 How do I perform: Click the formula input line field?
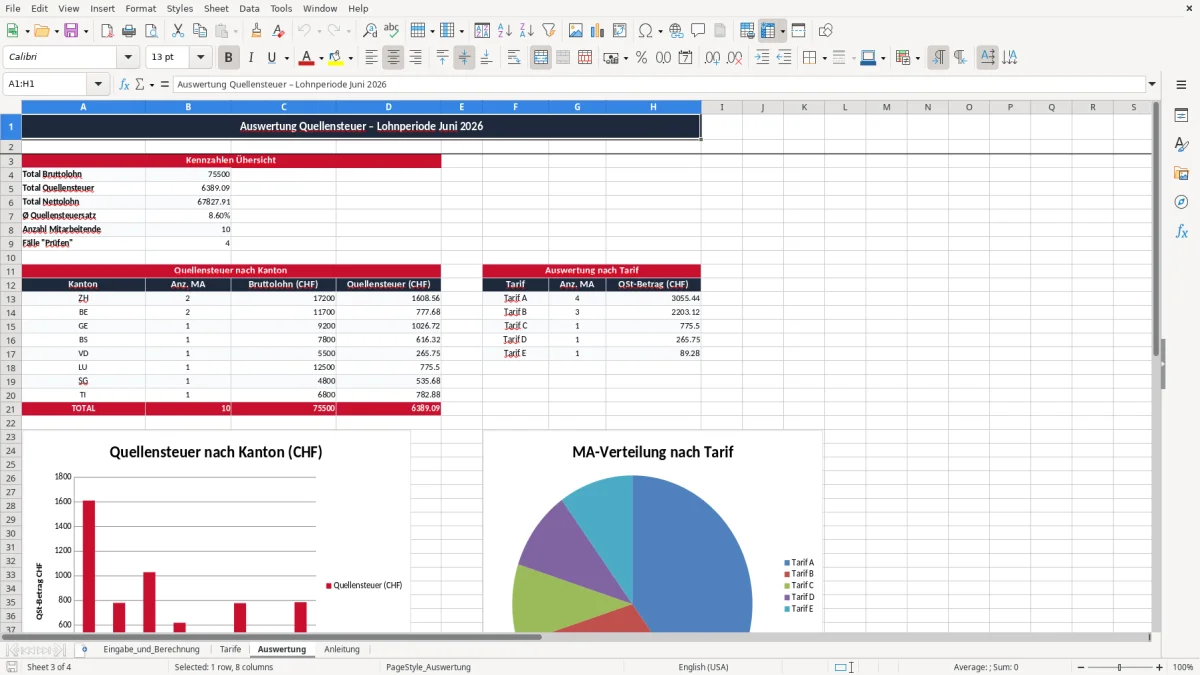(x=659, y=84)
